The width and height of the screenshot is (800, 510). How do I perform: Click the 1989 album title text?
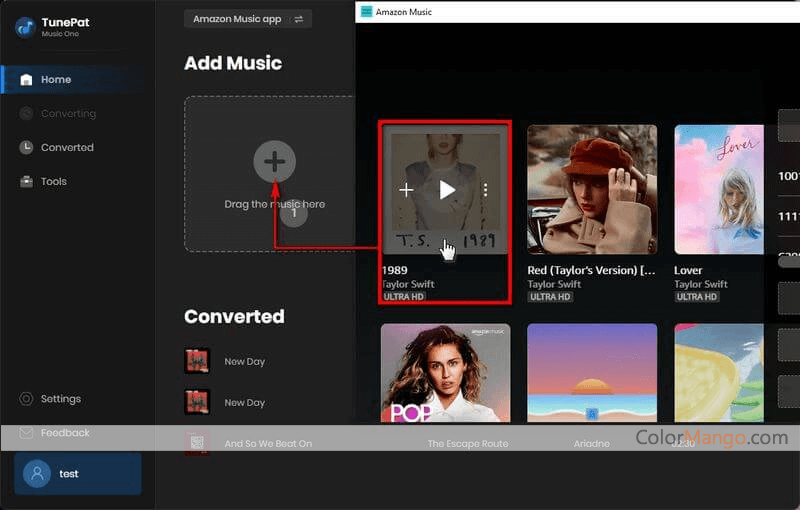(394, 270)
